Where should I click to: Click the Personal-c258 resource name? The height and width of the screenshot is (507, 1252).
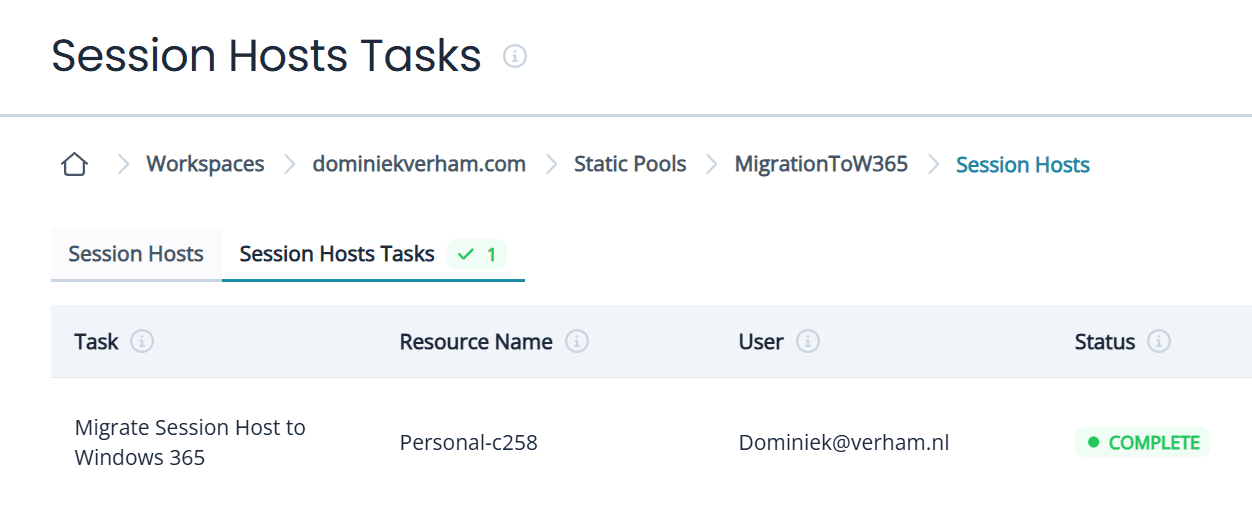468,442
